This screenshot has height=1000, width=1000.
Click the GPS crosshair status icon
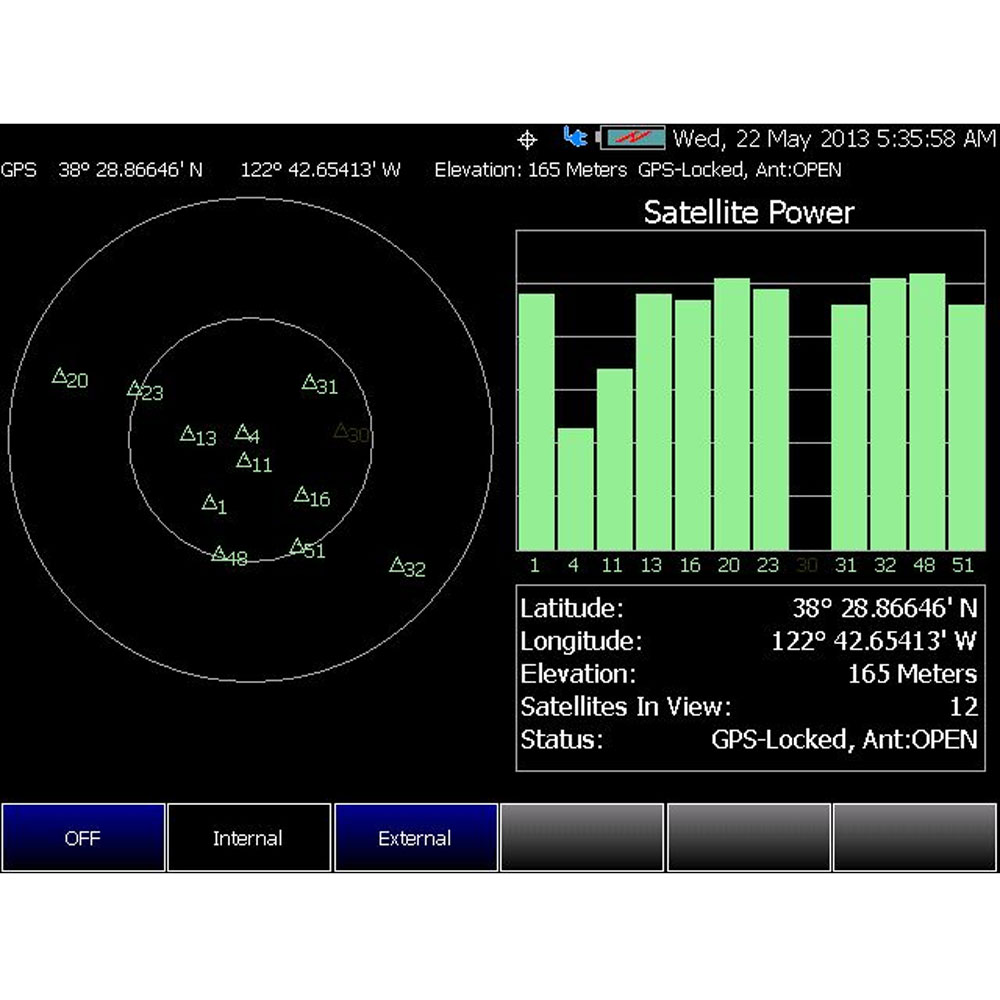coord(528,139)
